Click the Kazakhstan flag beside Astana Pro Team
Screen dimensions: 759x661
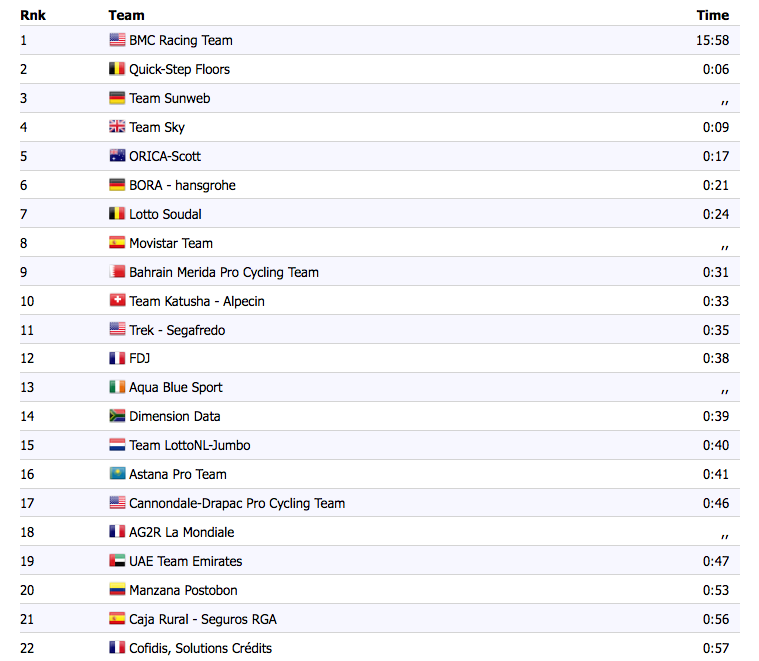click(x=117, y=475)
